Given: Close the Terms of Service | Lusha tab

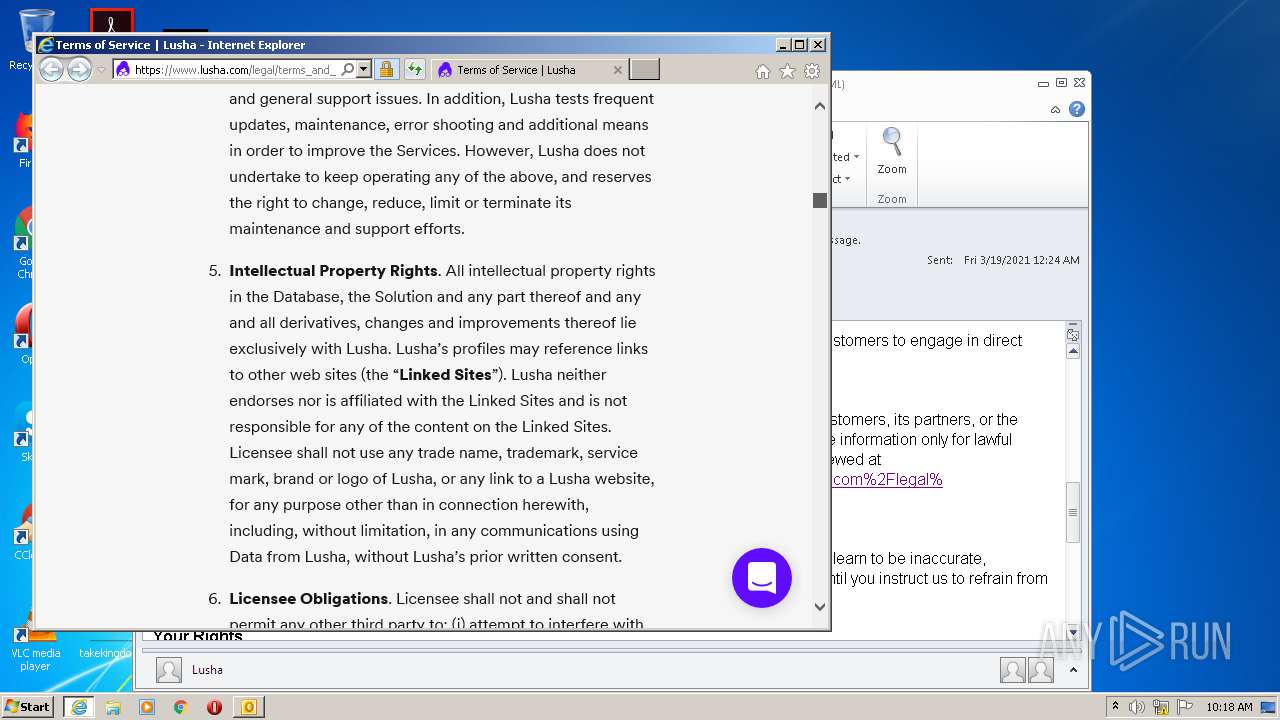Looking at the screenshot, I should pyautogui.click(x=617, y=70).
